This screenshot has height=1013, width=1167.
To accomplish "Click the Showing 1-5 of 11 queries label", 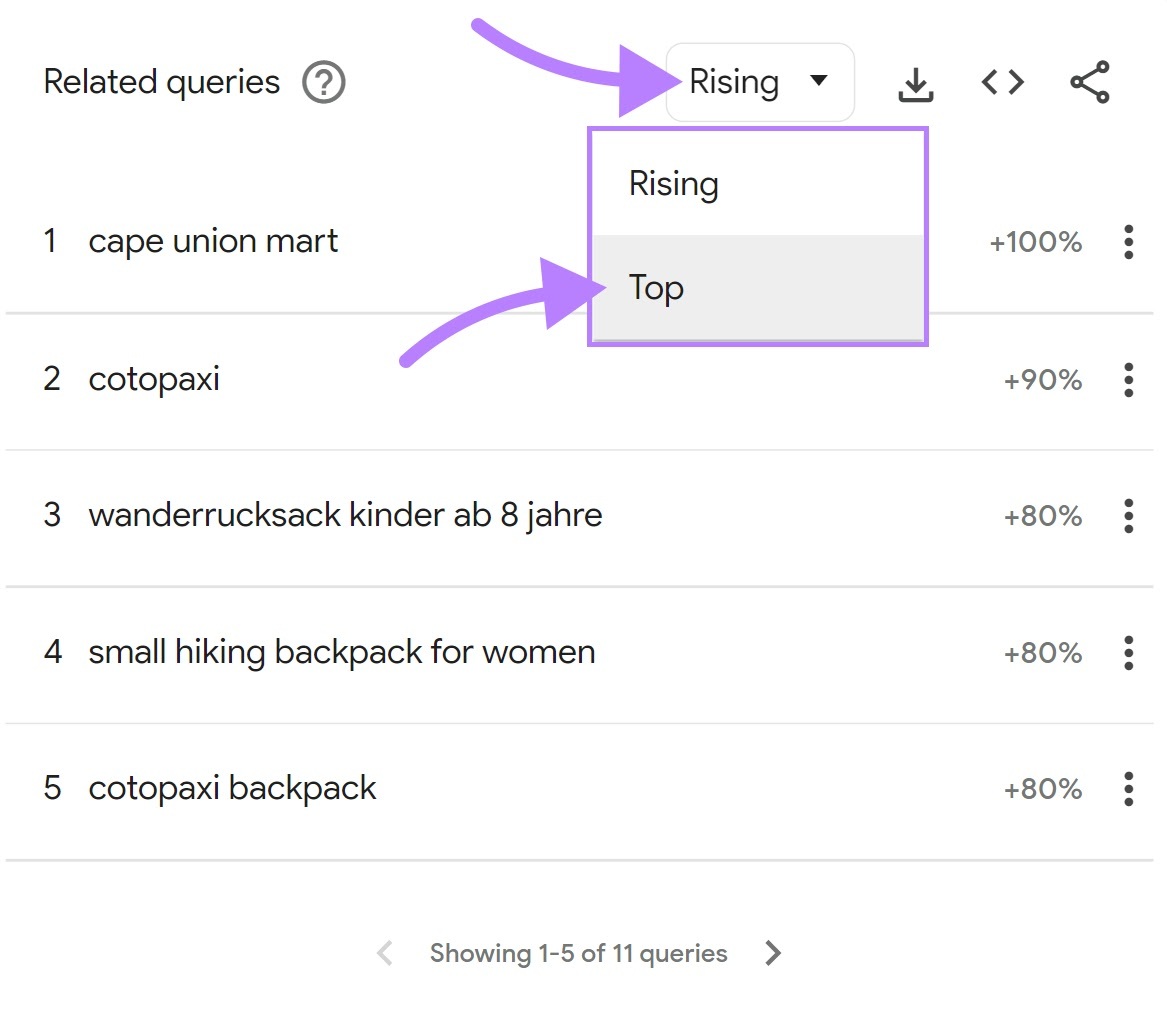I will [578, 953].
